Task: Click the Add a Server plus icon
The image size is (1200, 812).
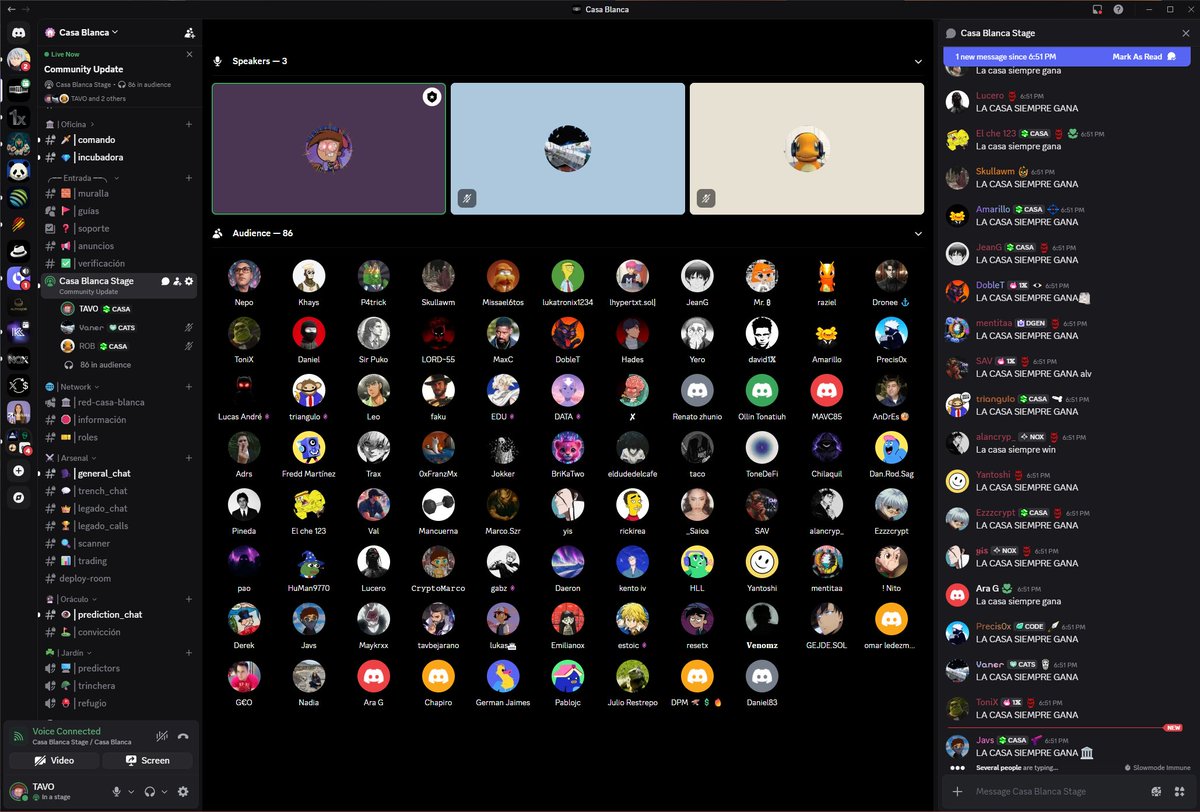Action: pyautogui.click(x=18, y=470)
